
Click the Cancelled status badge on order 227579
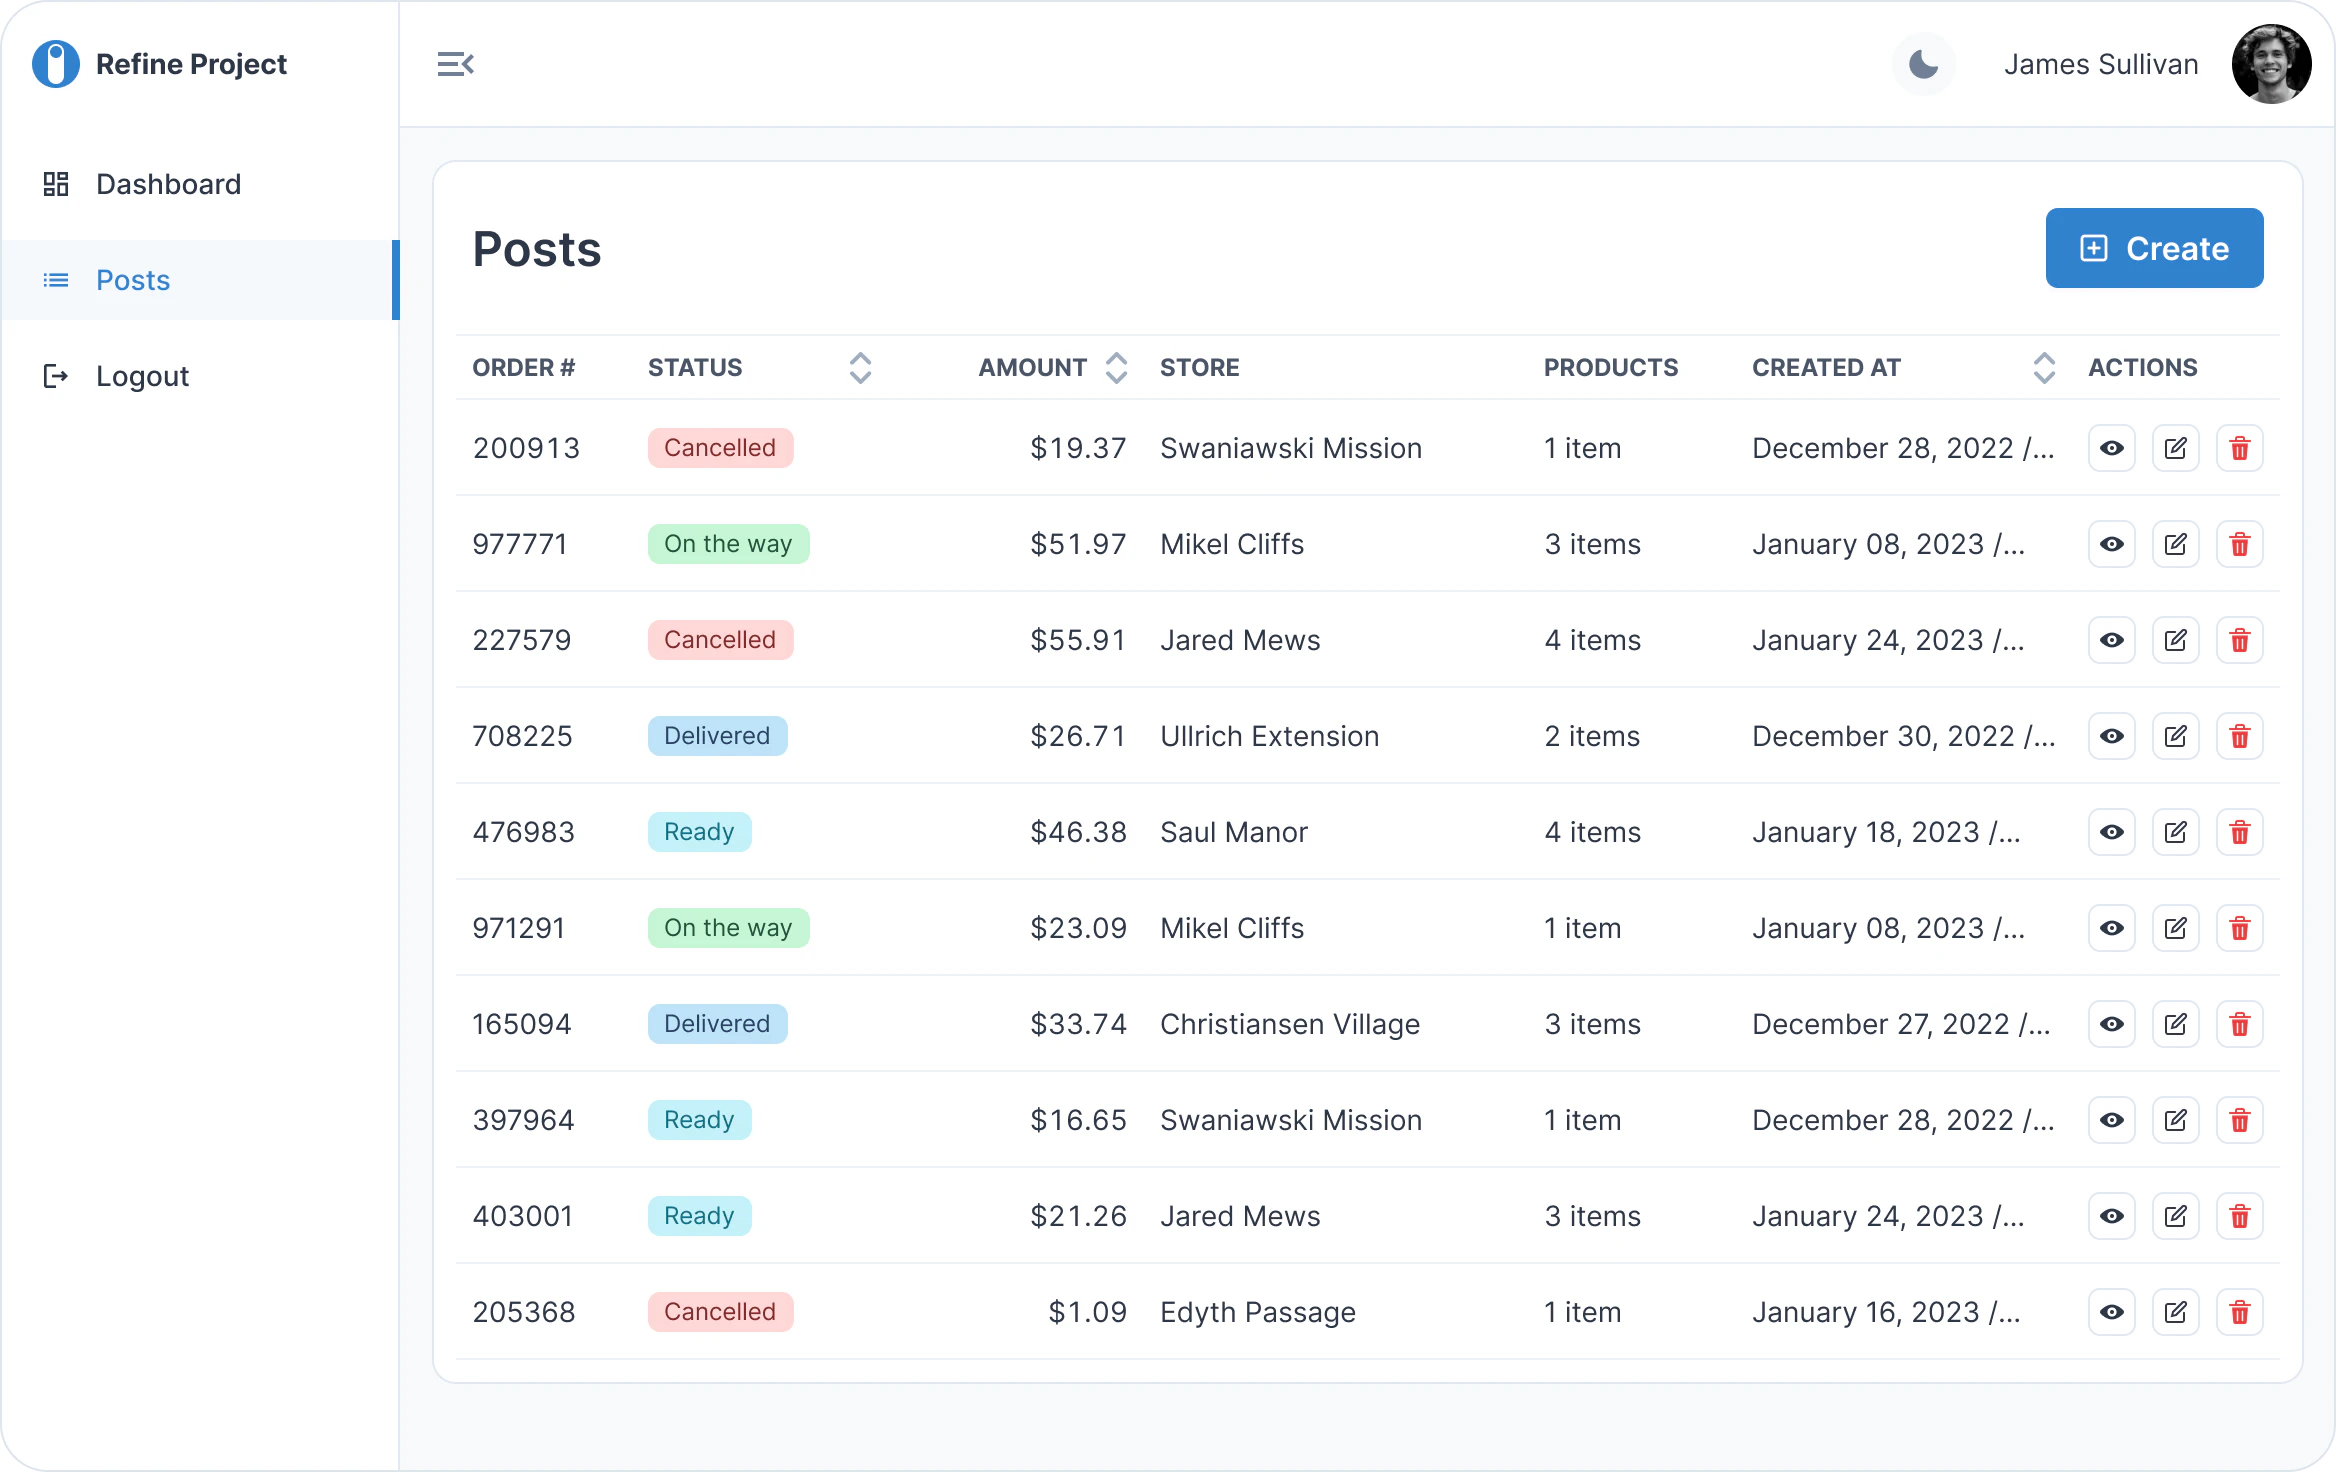[x=719, y=639]
